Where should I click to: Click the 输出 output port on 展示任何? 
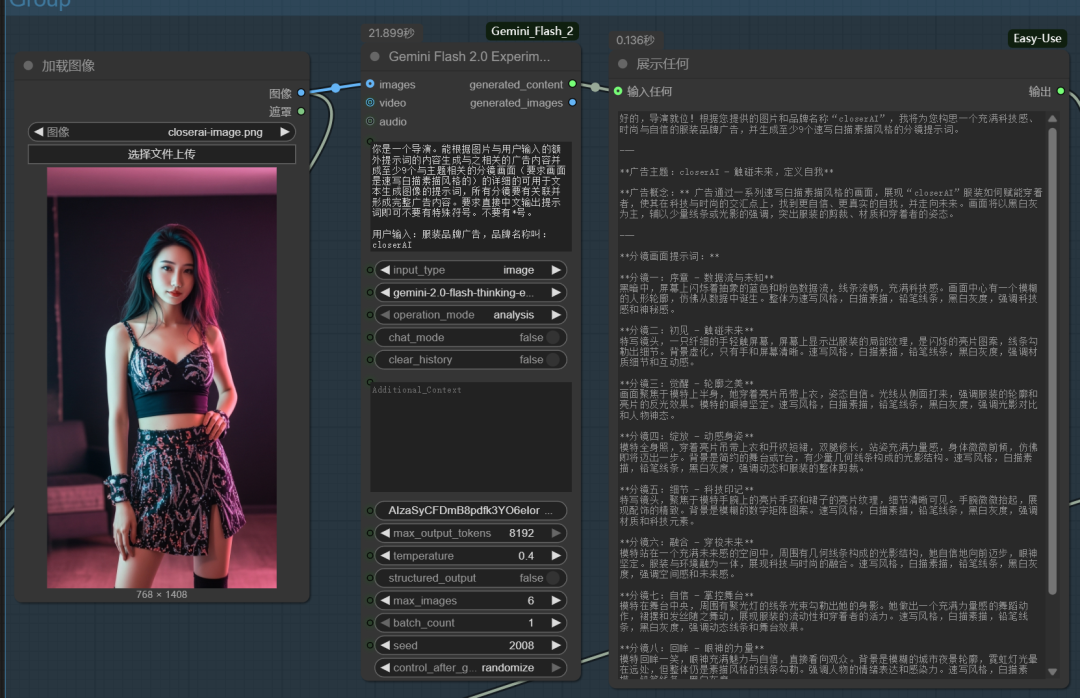point(1060,92)
